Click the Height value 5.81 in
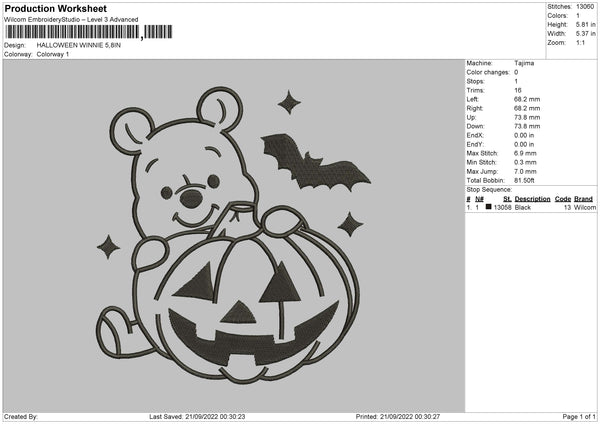 click(585, 24)
